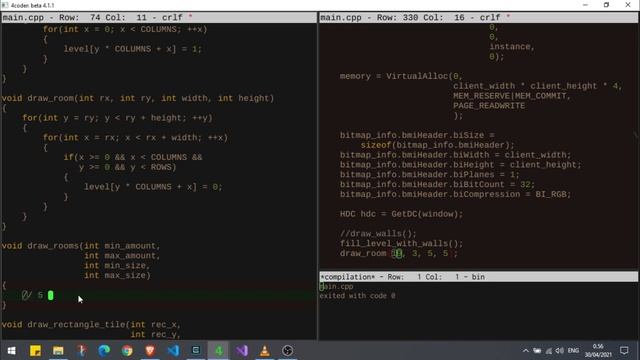The height and width of the screenshot is (360, 640).
Task: Click the 'int min_amount,' parameter
Action: tap(122, 246)
